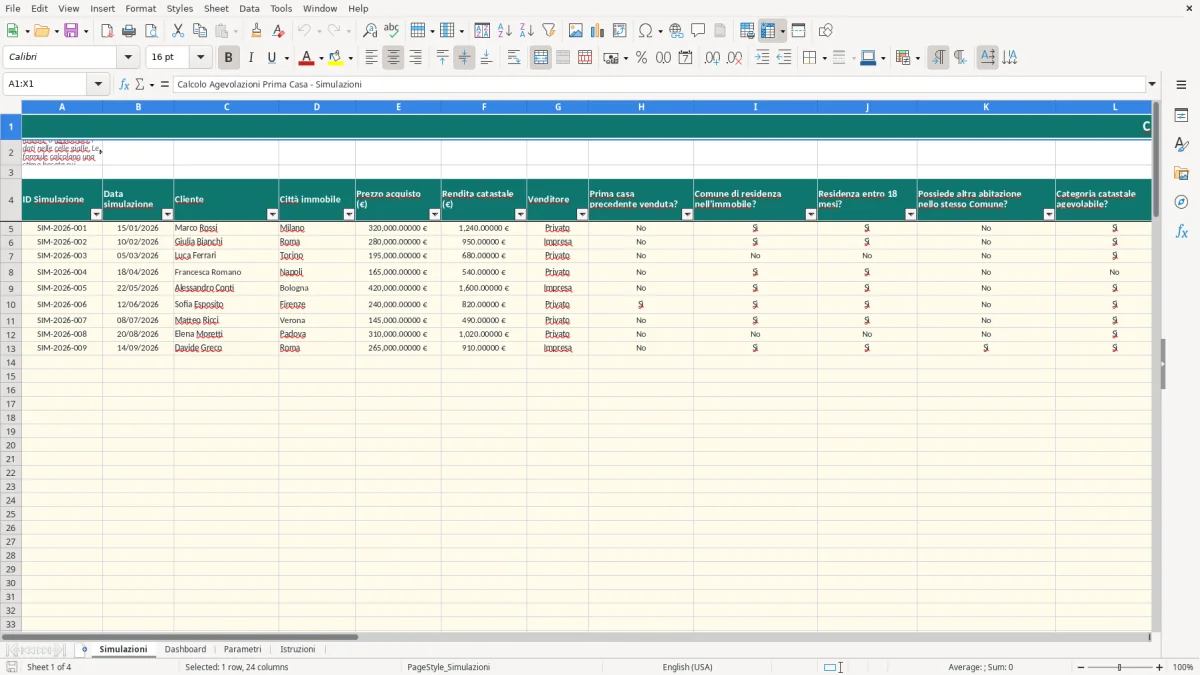Click the formula input line
This screenshot has height=675, width=1200.
click(659, 84)
